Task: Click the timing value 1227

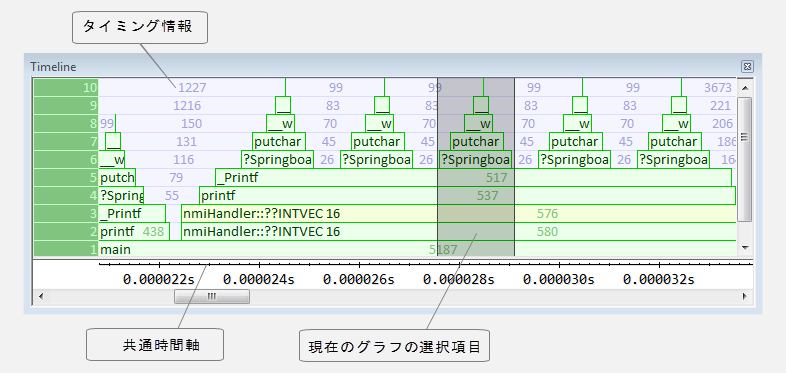Action: point(192,88)
